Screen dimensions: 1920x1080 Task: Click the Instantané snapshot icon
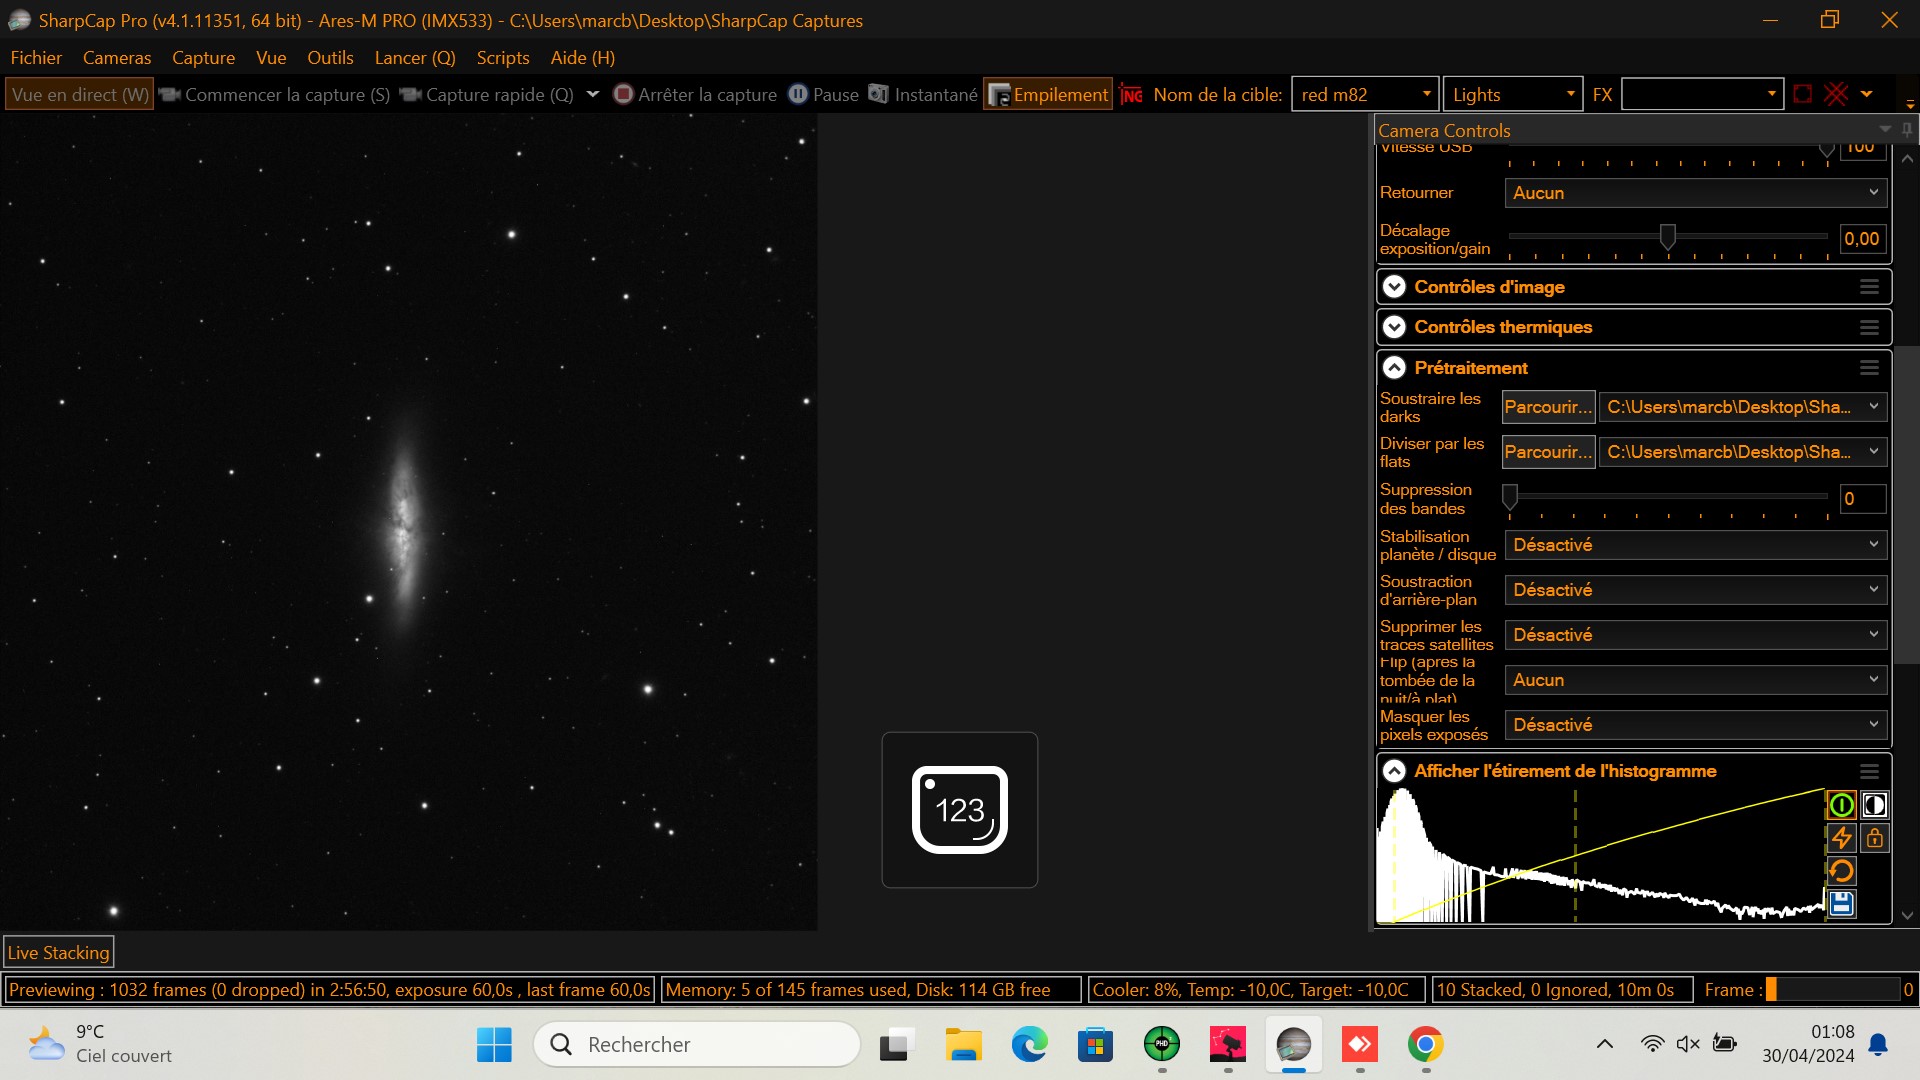[x=879, y=94]
